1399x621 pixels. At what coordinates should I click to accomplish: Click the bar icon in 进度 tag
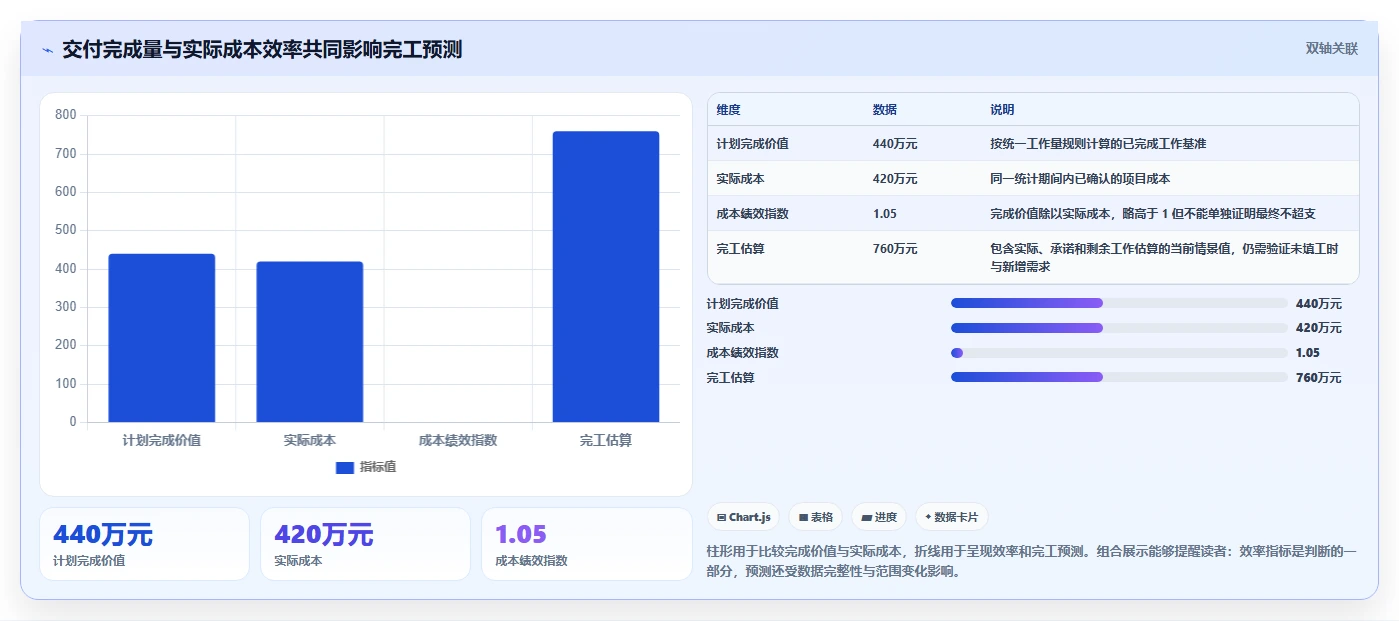coord(866,518)
